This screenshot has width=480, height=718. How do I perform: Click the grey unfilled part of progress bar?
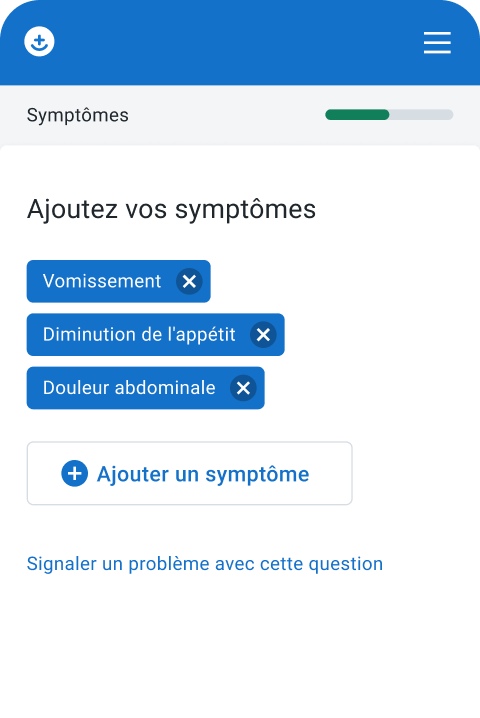(421, 114)
